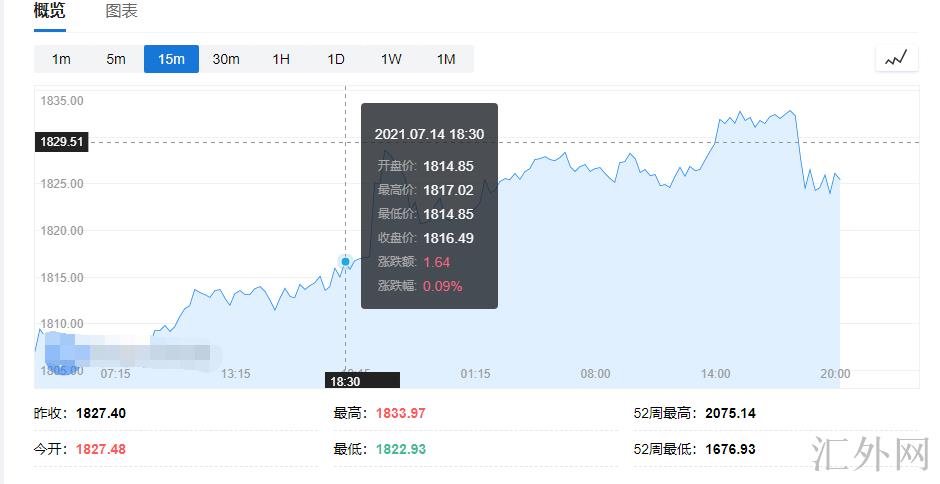Click the 08:00 time axis label
The height and width of the screenshot is (484, 940).
coord(595,374)
